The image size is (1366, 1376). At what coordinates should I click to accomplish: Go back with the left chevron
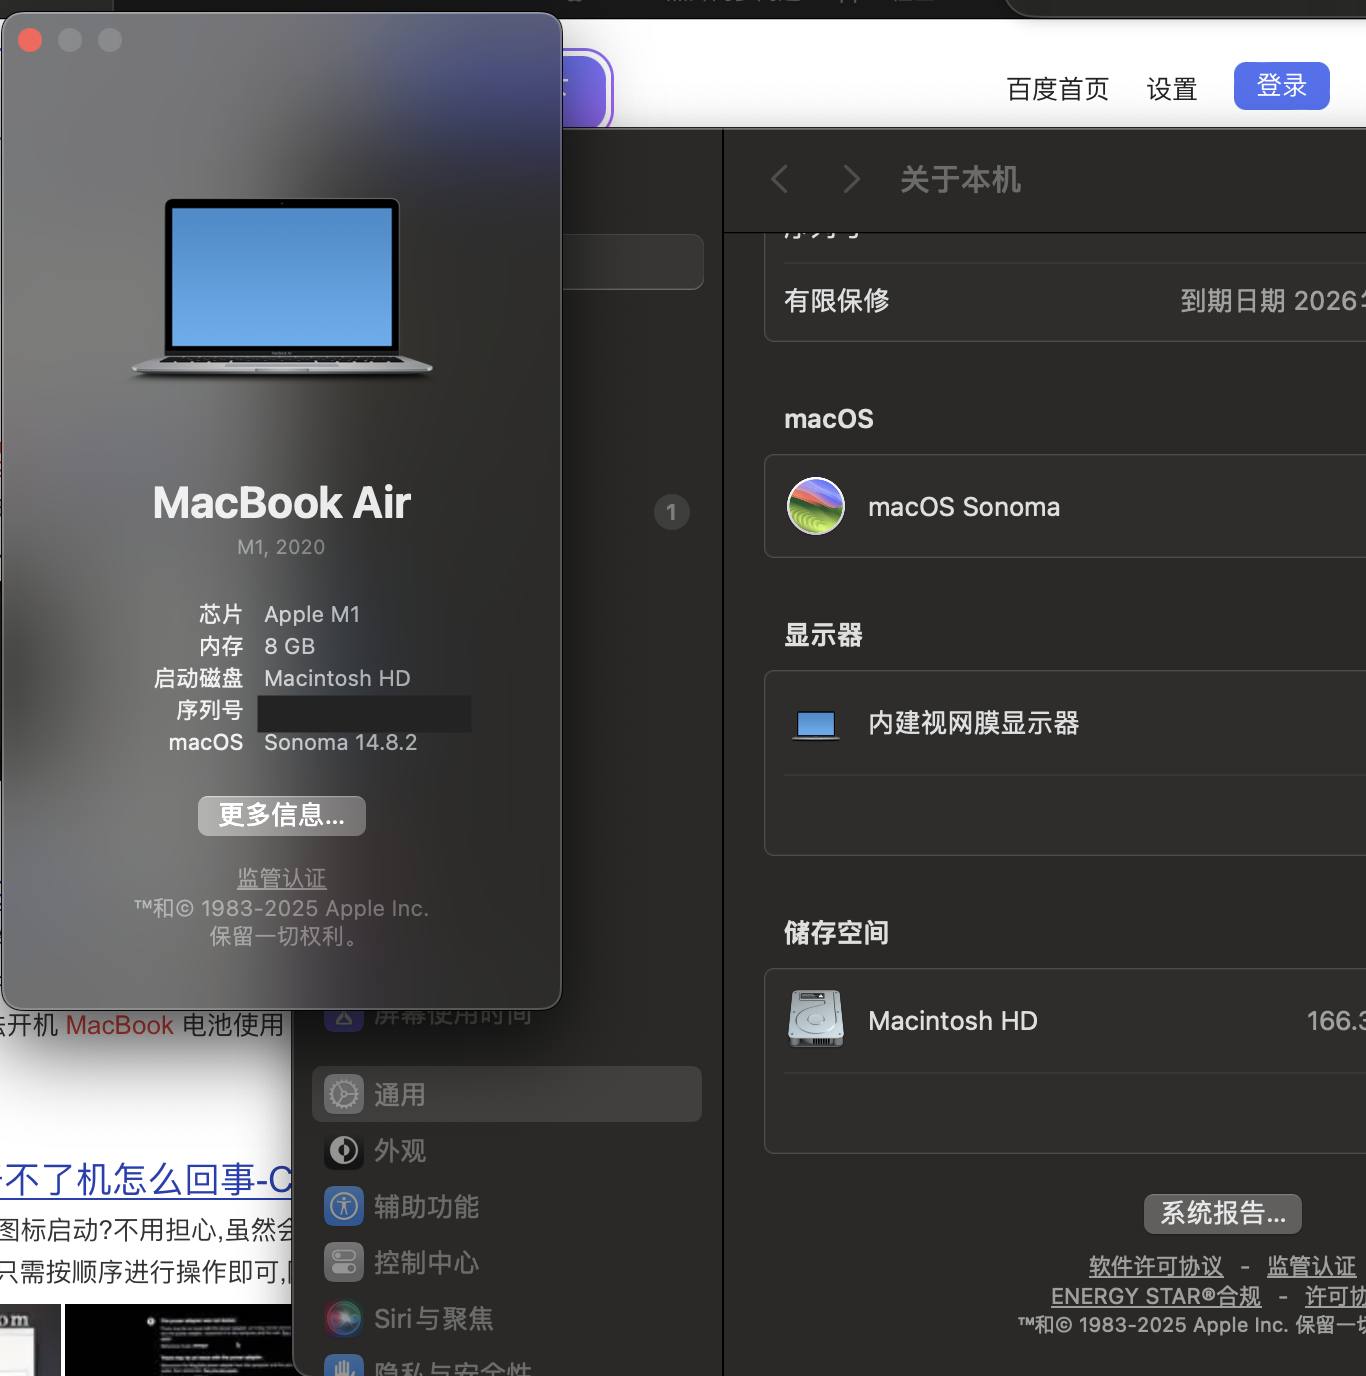click(x=780, y=180)
